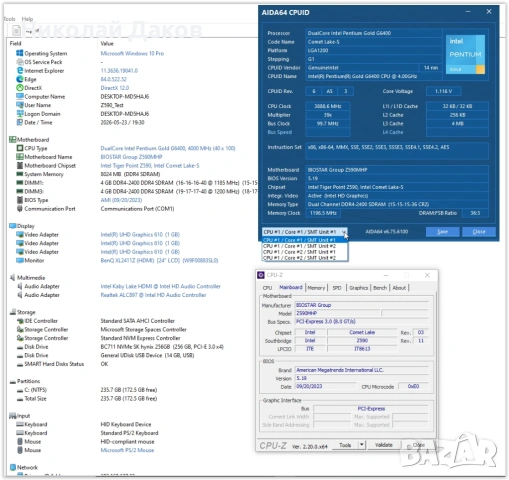Click the report page toolbar icon

point(16,31)
